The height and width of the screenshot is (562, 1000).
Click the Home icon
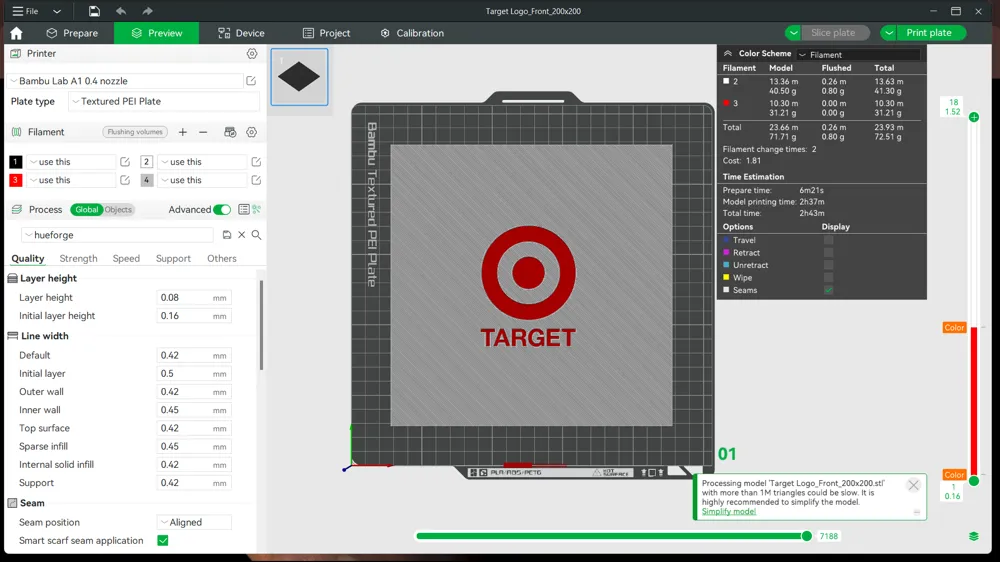click(x=17, y=33)
